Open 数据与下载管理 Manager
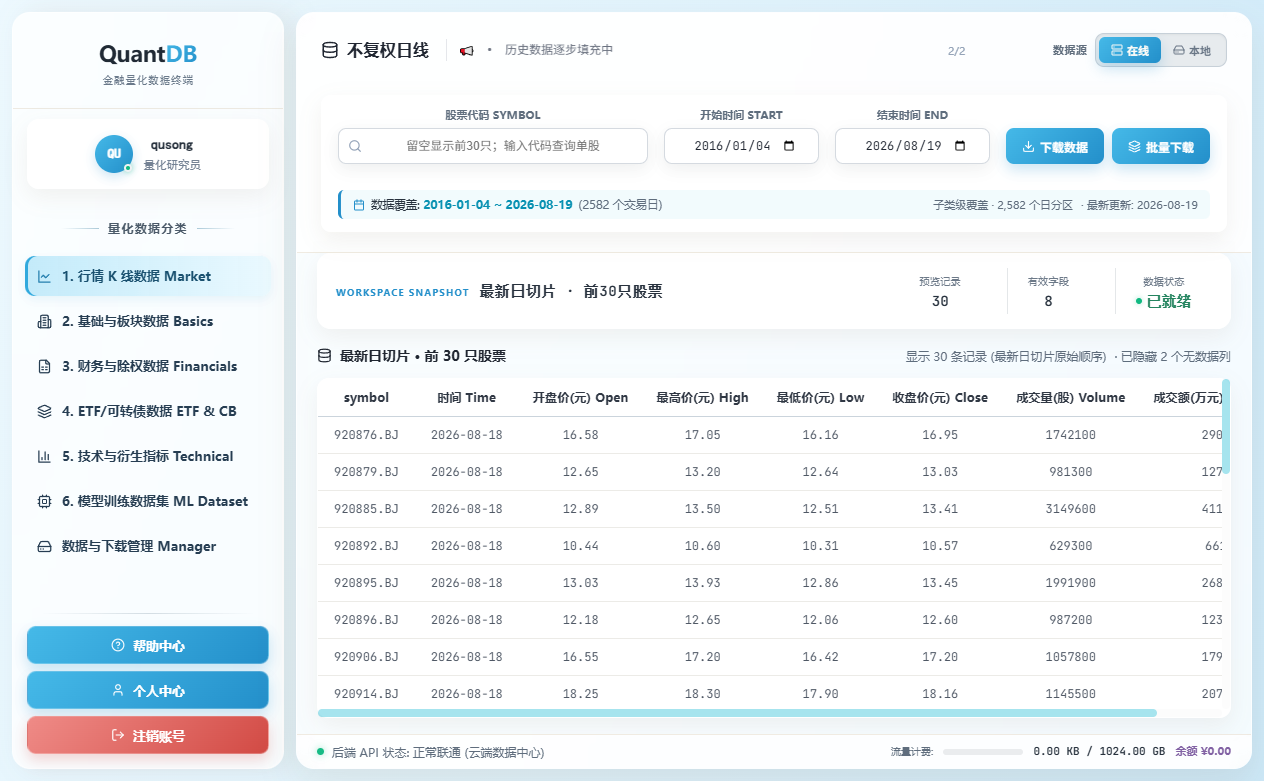The width and height of the screenshot is (1264, 781). point(148,546)
